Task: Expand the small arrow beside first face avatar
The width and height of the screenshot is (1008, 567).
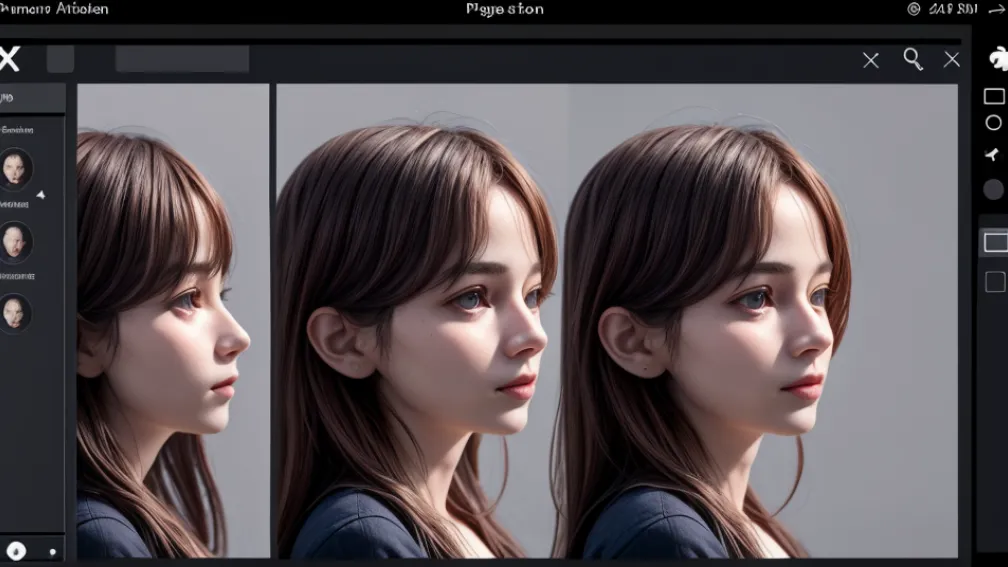Action: 41,195
